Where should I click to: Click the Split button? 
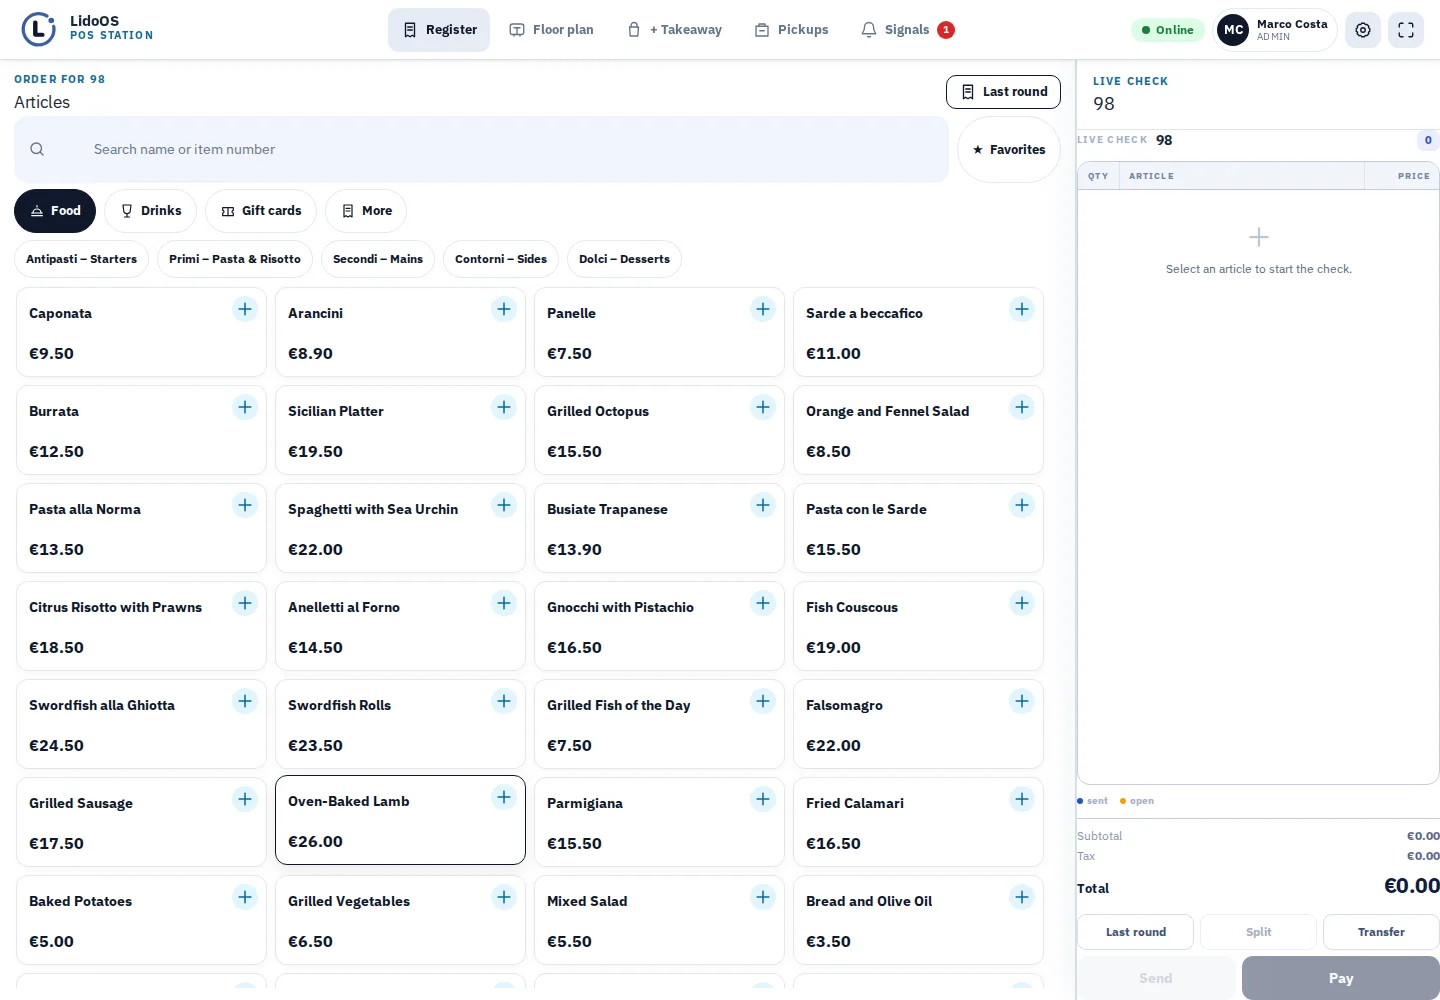click(1258, 932)
